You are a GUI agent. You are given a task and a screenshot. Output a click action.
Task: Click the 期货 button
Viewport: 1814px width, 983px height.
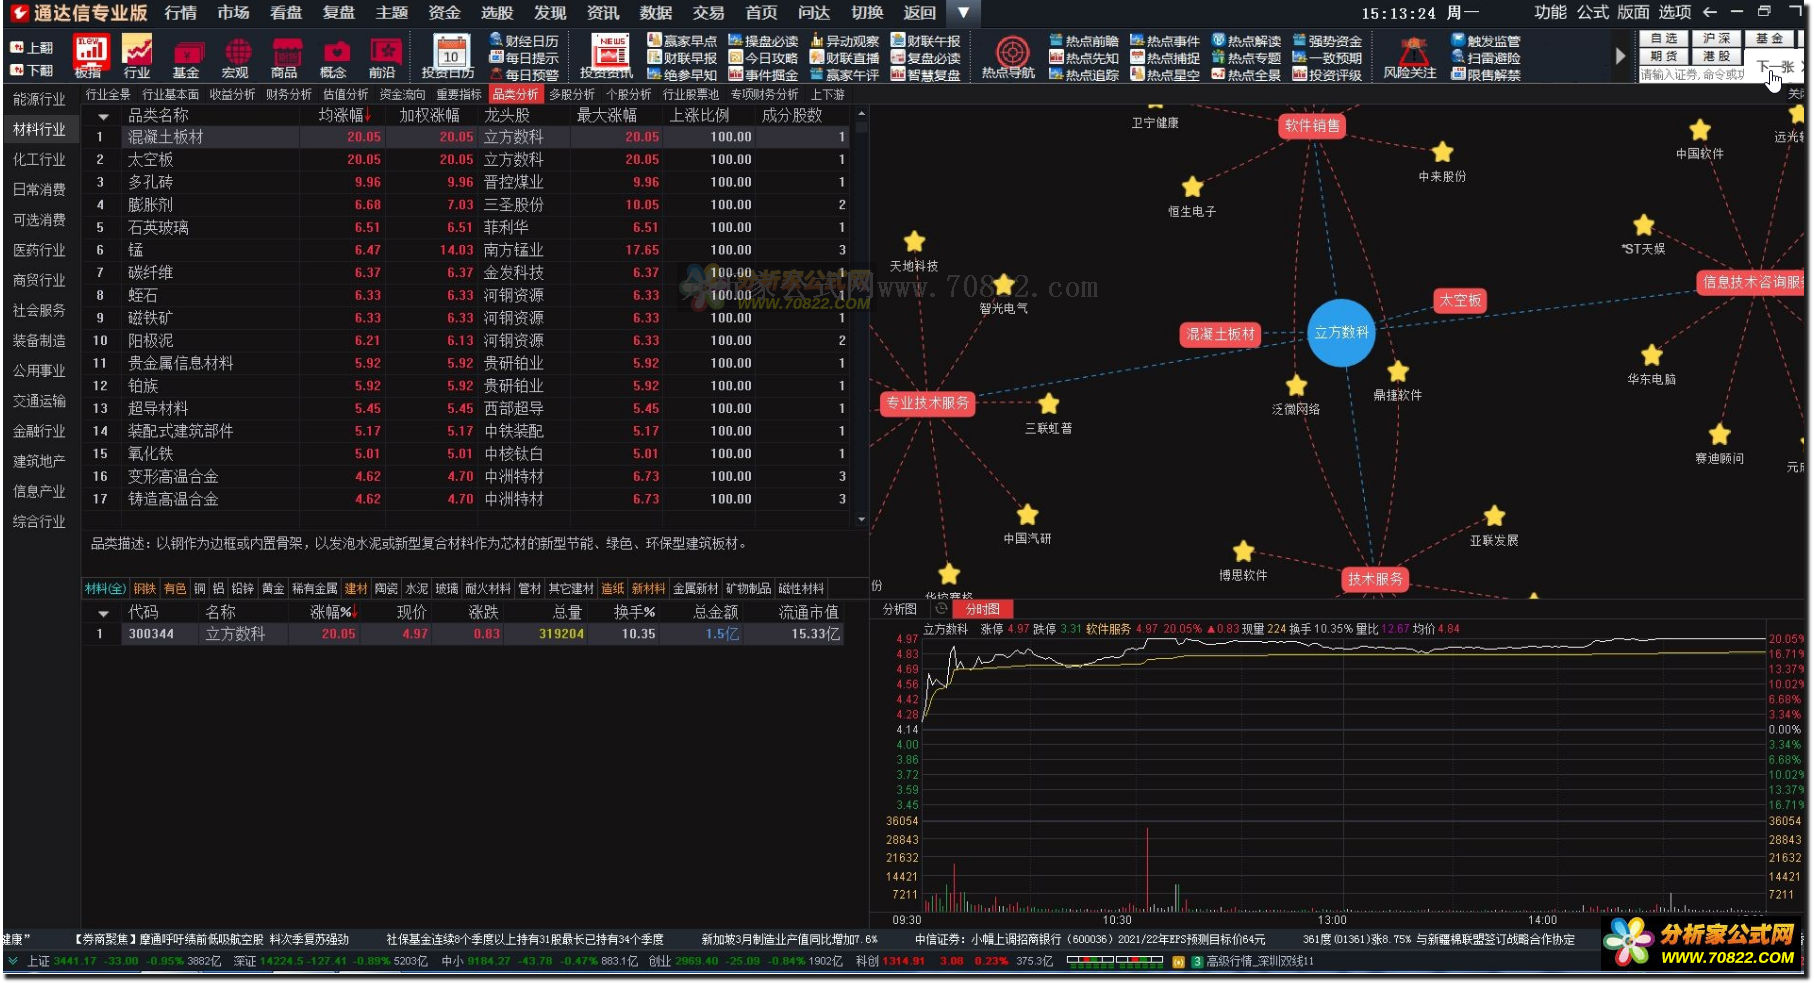pos(1664,56)
